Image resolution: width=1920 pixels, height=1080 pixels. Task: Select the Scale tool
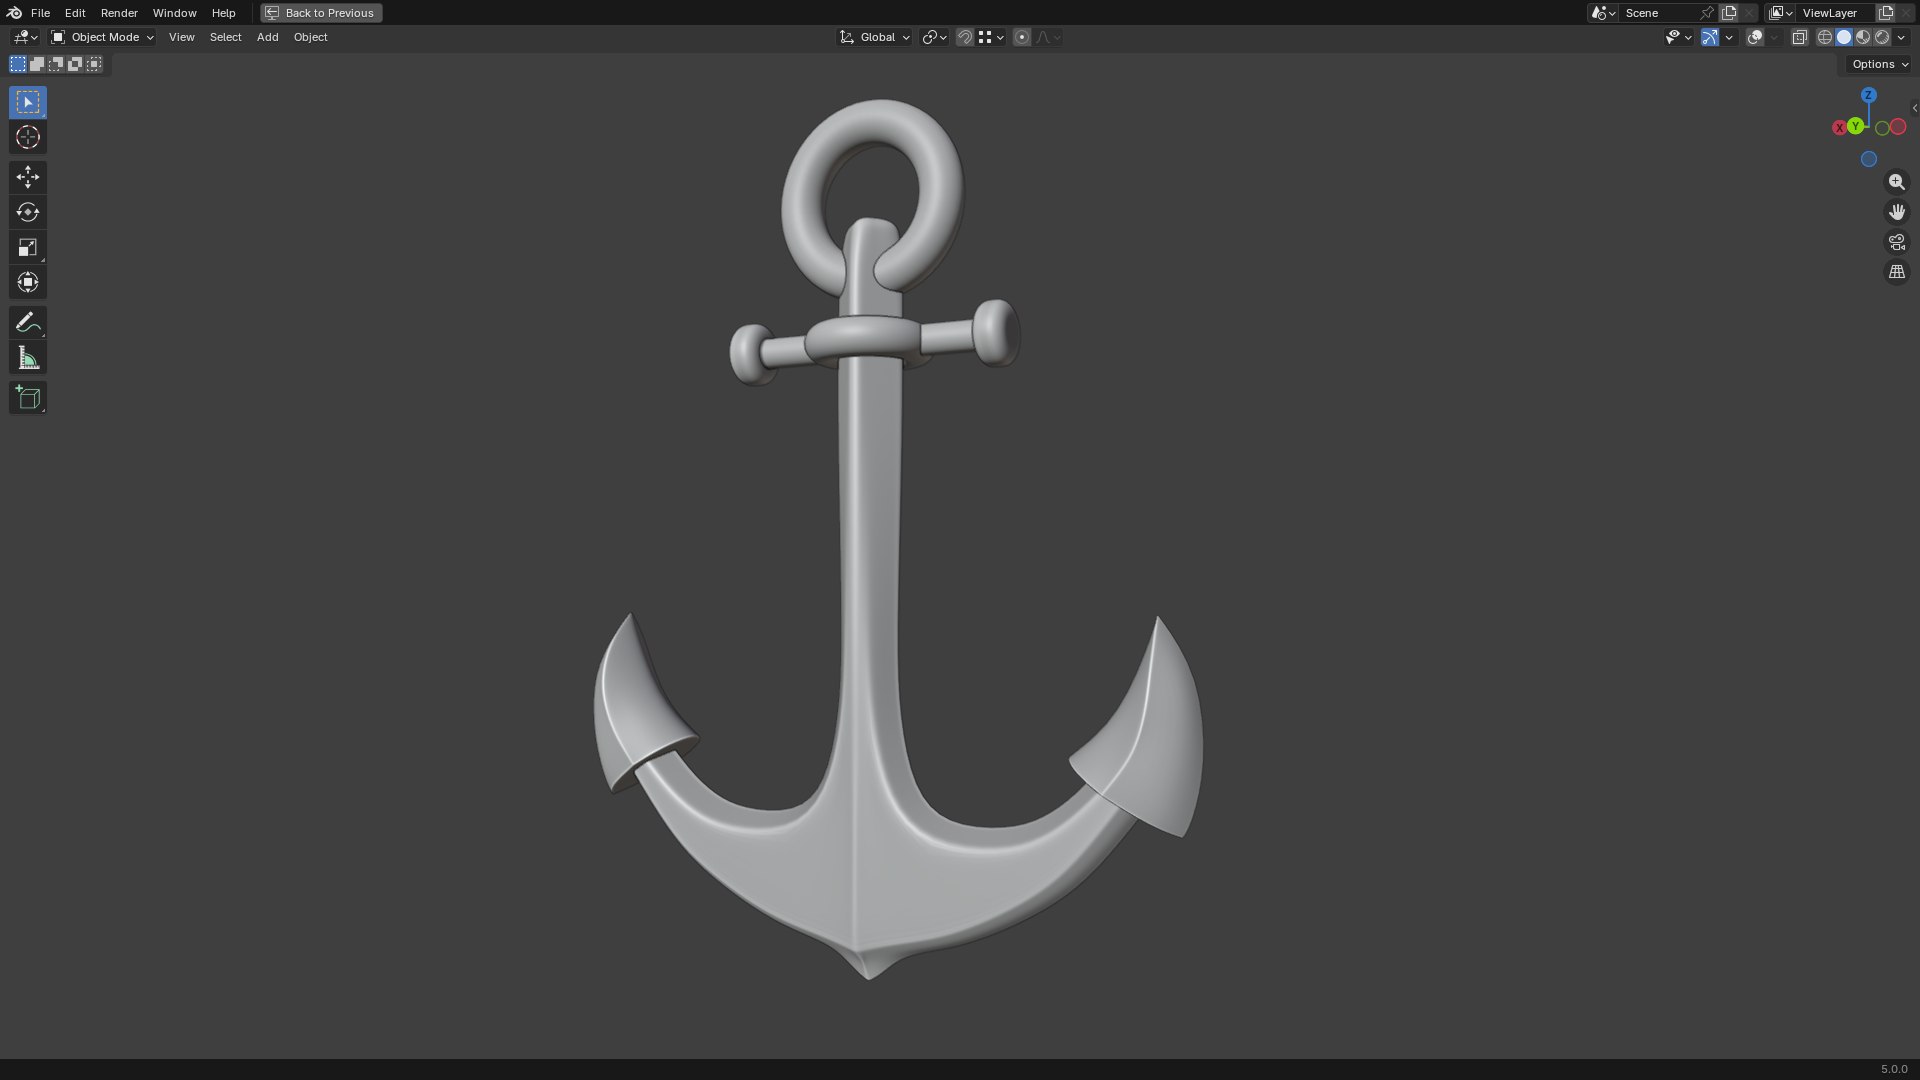pos(28,247)
